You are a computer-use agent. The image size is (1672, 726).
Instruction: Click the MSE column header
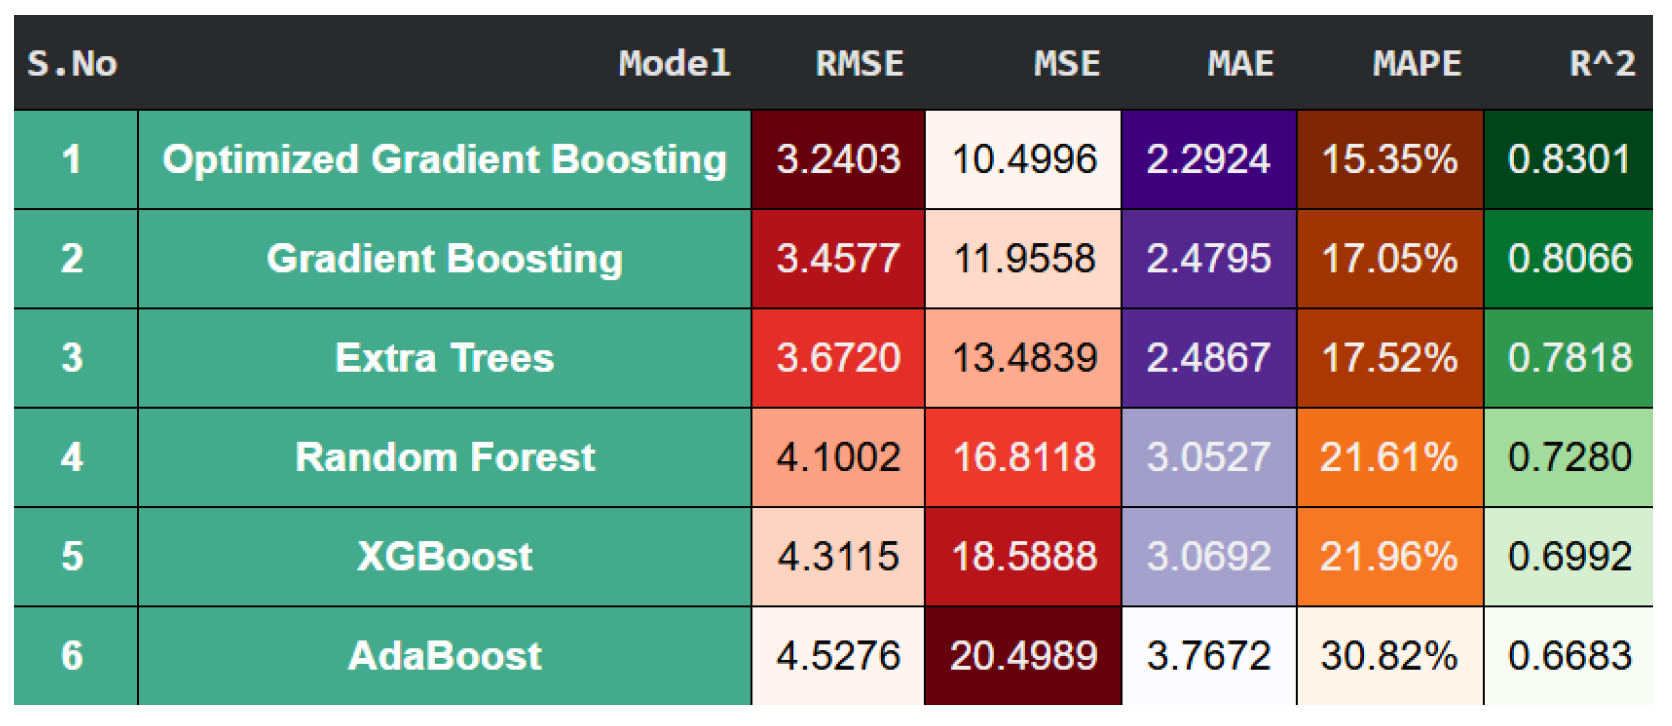[x=1066, y=64]
